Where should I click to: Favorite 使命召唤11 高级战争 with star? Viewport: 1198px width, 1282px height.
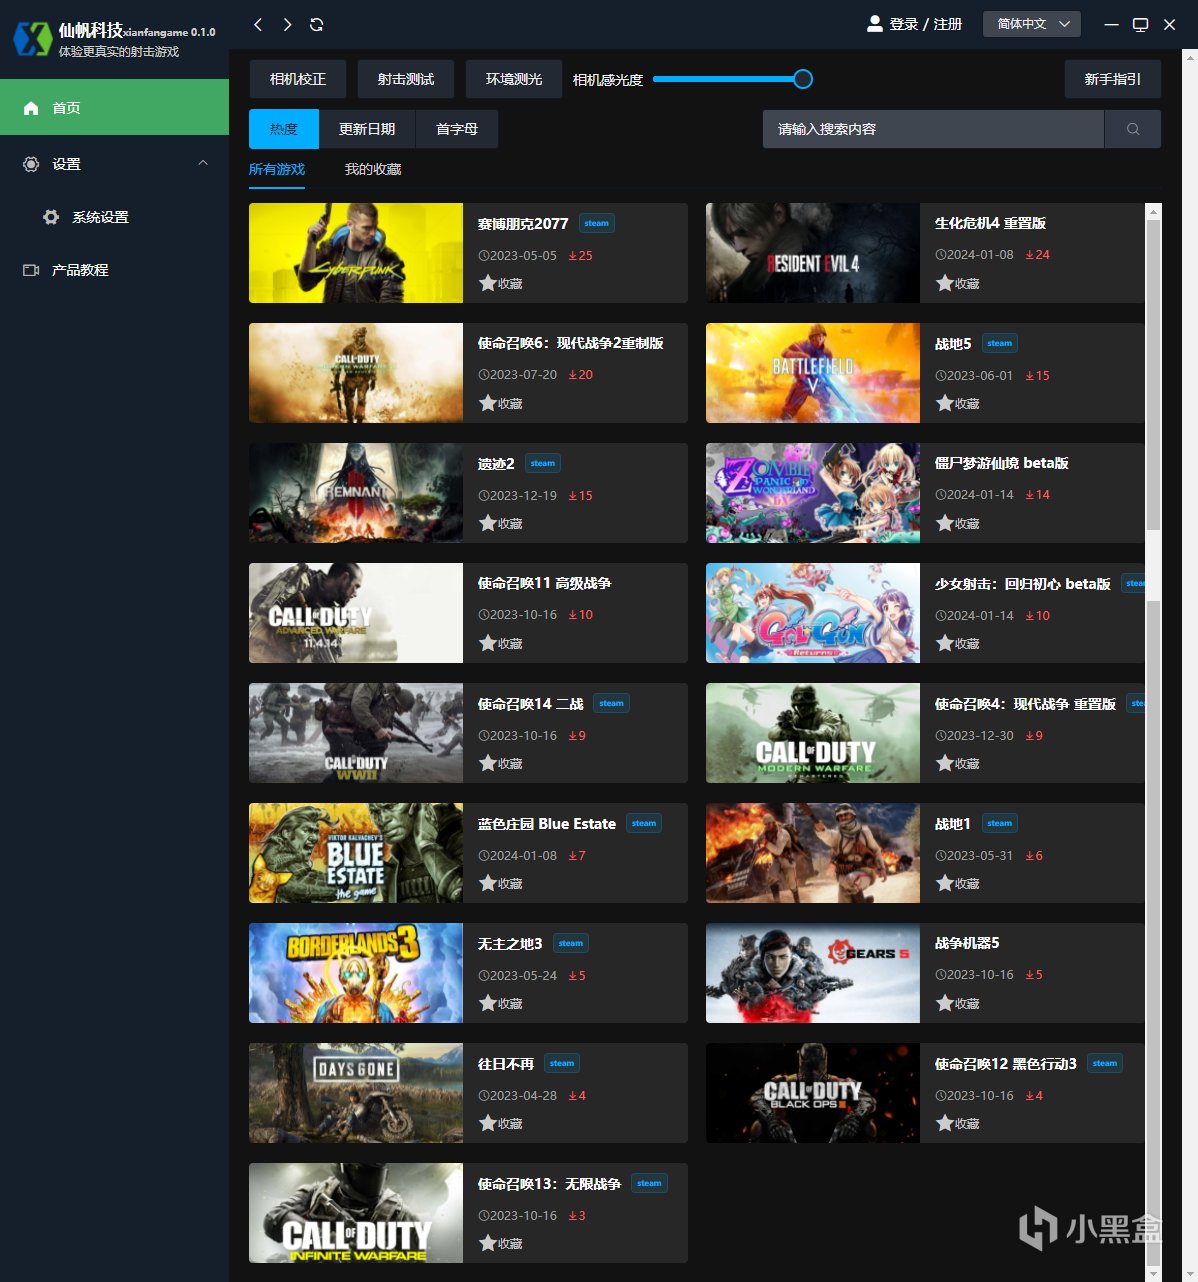pyautogui.click(x=488, y=643)
